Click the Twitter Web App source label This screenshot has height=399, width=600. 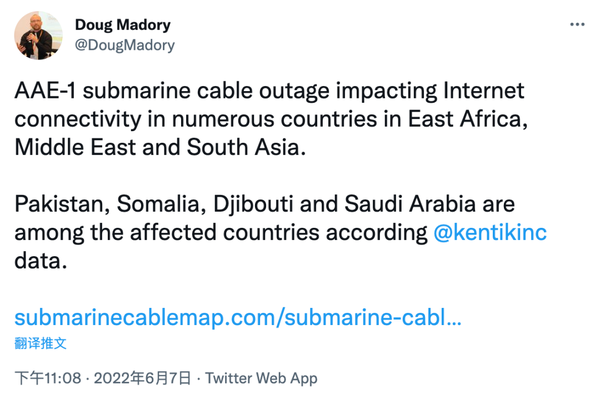click(261, 378)
